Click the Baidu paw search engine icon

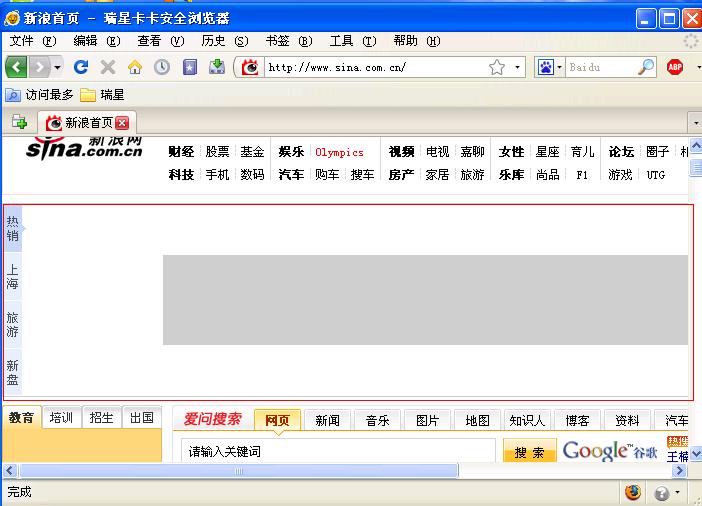click(546, 68)
